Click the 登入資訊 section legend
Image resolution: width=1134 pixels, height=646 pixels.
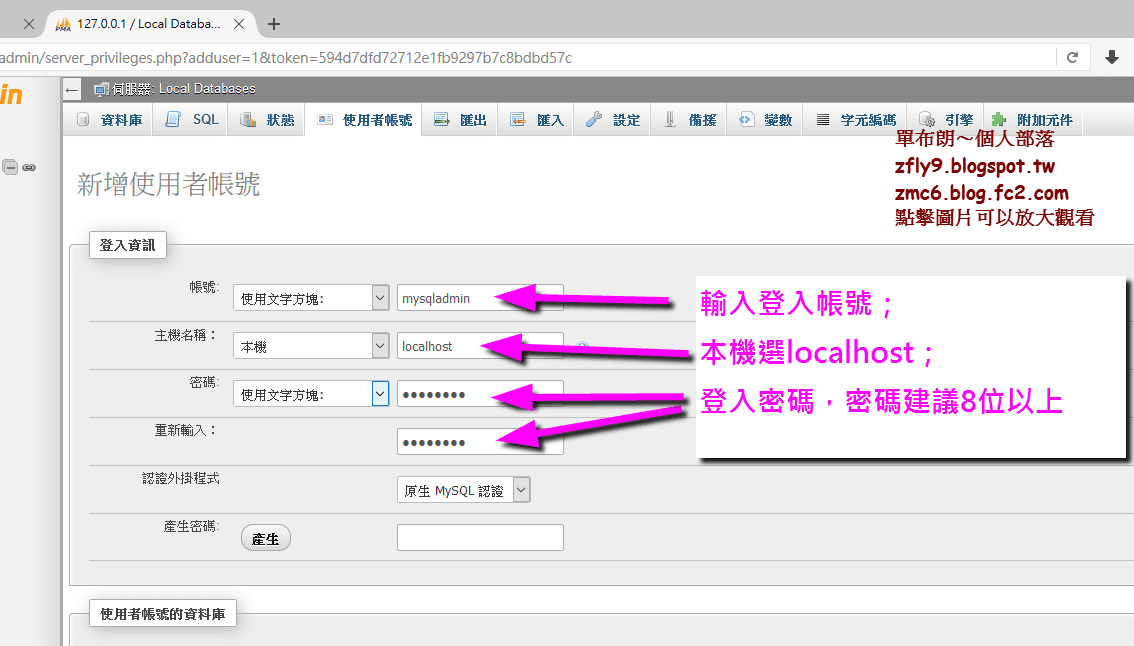127,245
